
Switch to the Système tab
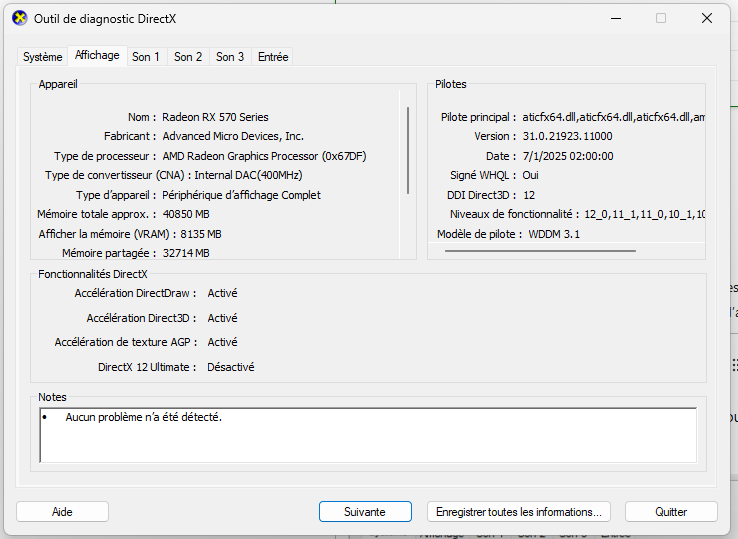tap(42, 57)
